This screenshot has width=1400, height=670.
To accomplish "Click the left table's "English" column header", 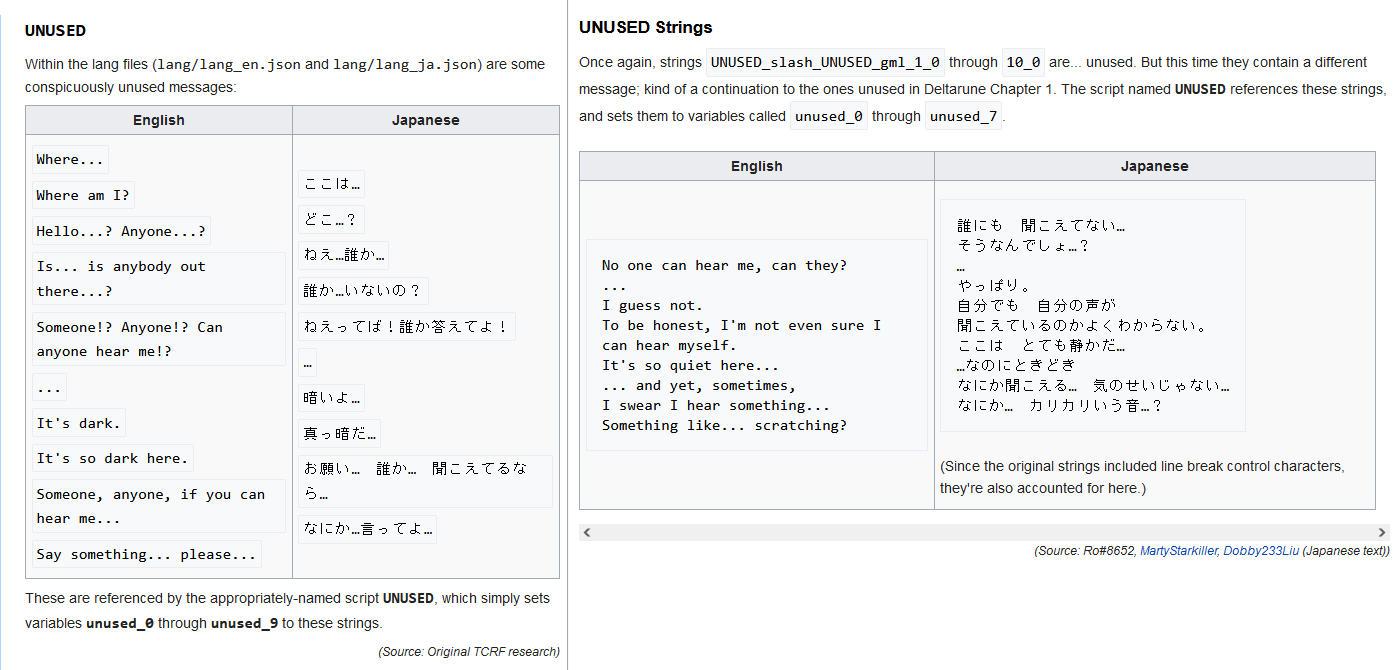I will [x=159, y=120].
